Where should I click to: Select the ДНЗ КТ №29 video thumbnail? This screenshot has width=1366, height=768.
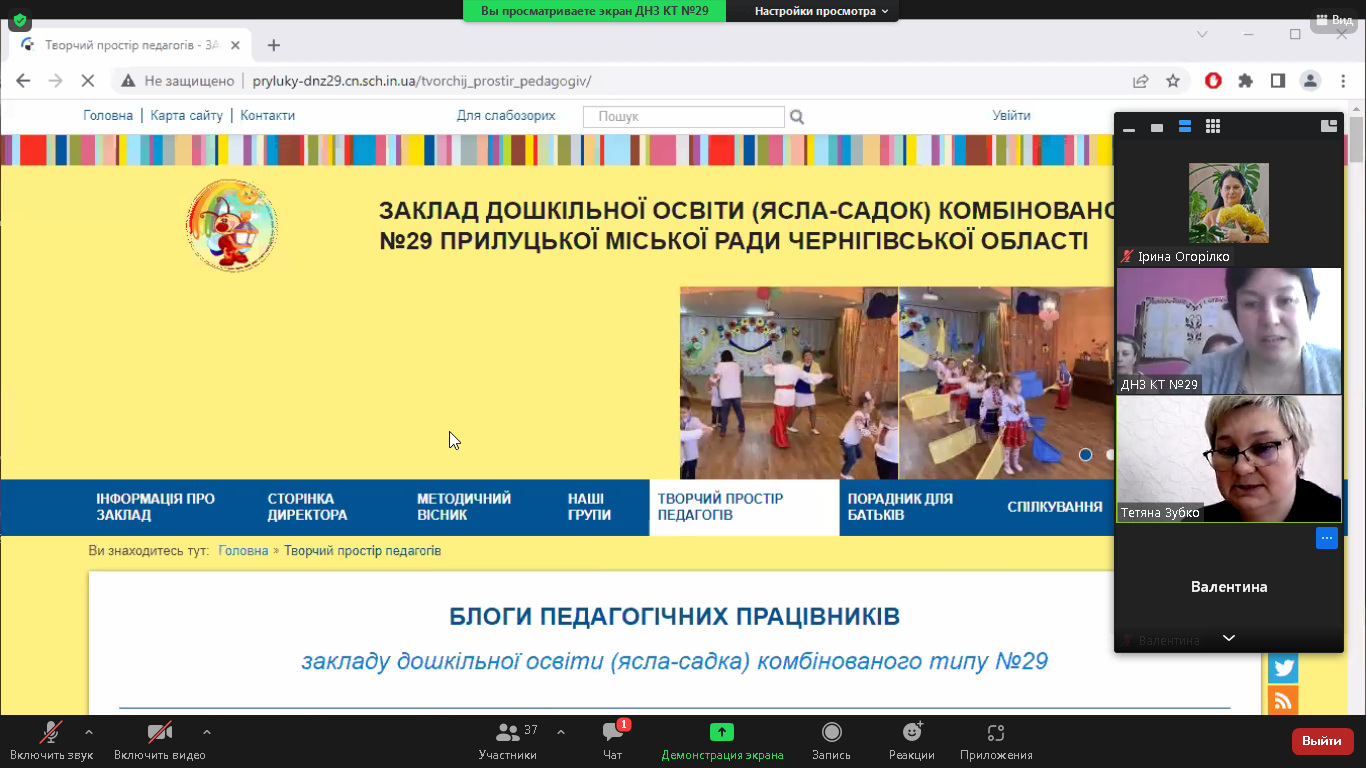tap(1229, 331)
